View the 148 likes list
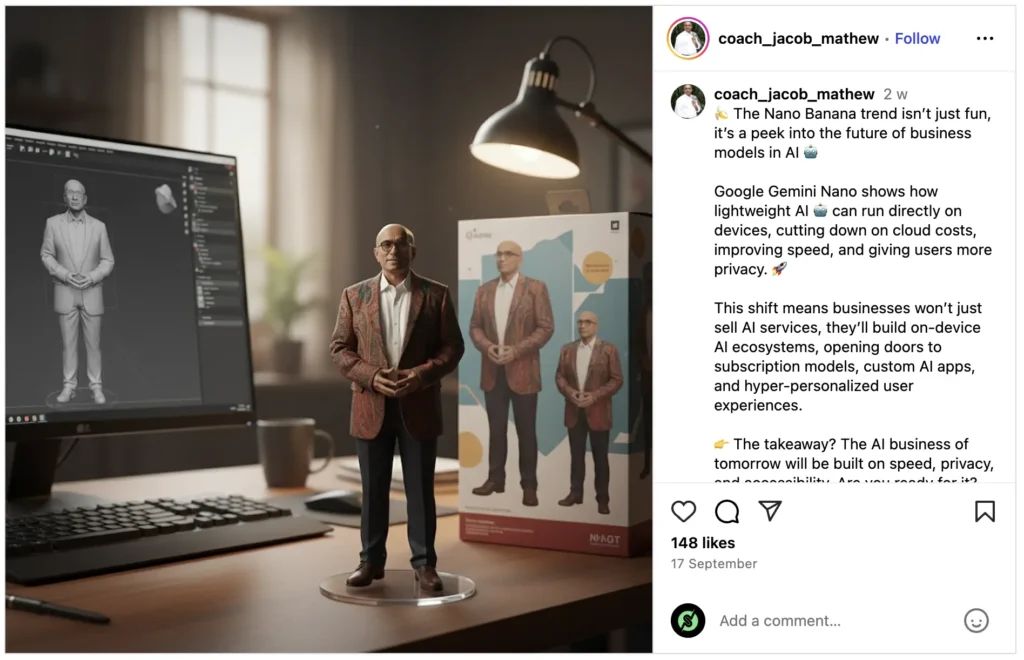The image size is (1024, 660). pyautogui.click(x=703, y=542)
